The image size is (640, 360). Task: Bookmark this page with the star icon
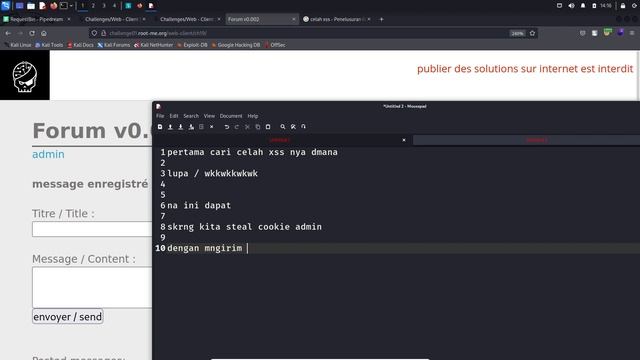532,33
